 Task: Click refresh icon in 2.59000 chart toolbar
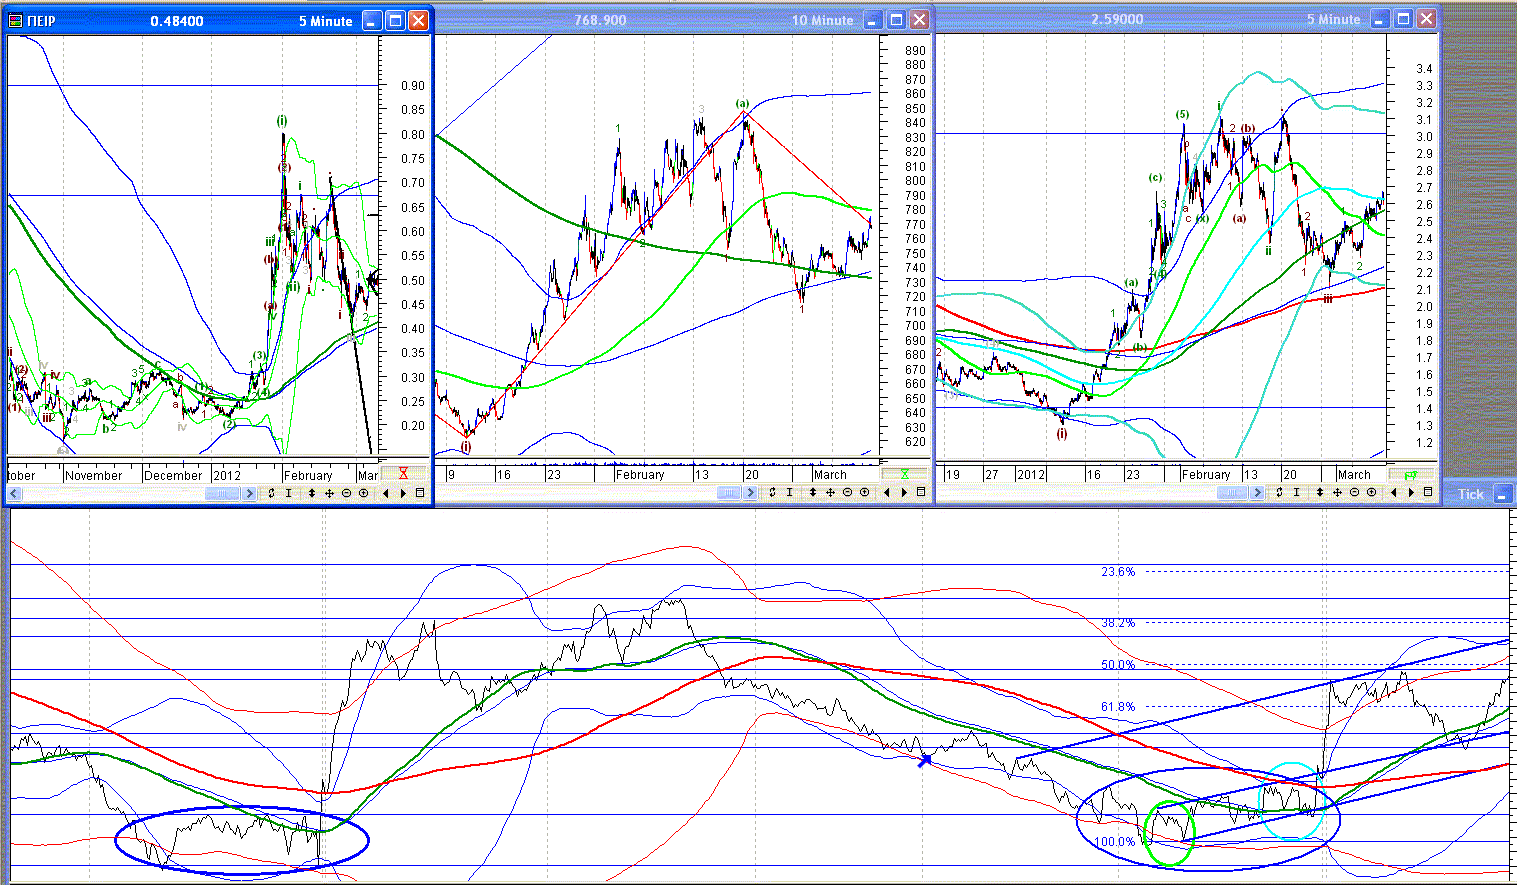click(1279, 492)
